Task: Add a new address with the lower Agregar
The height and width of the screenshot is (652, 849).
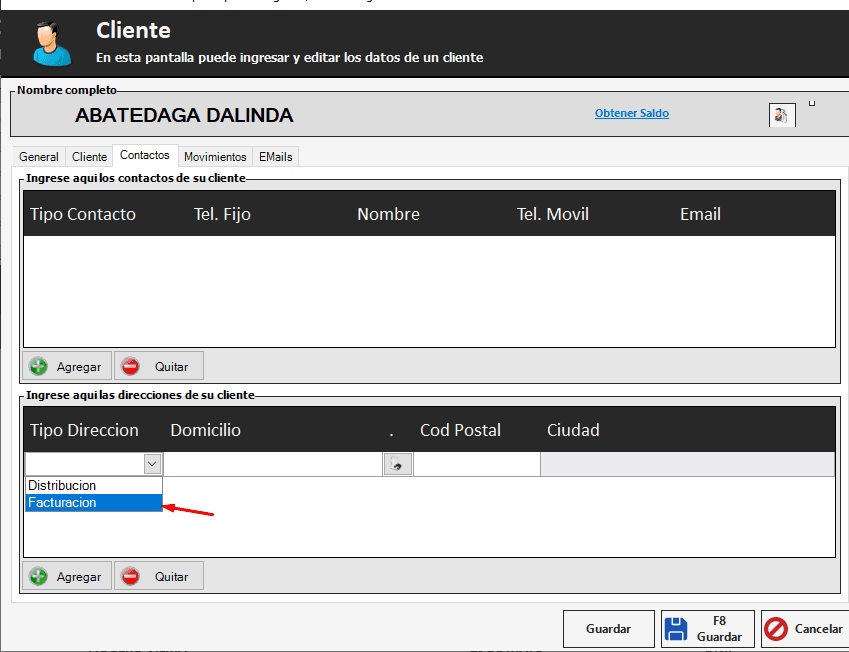Action: pos(67,576)
